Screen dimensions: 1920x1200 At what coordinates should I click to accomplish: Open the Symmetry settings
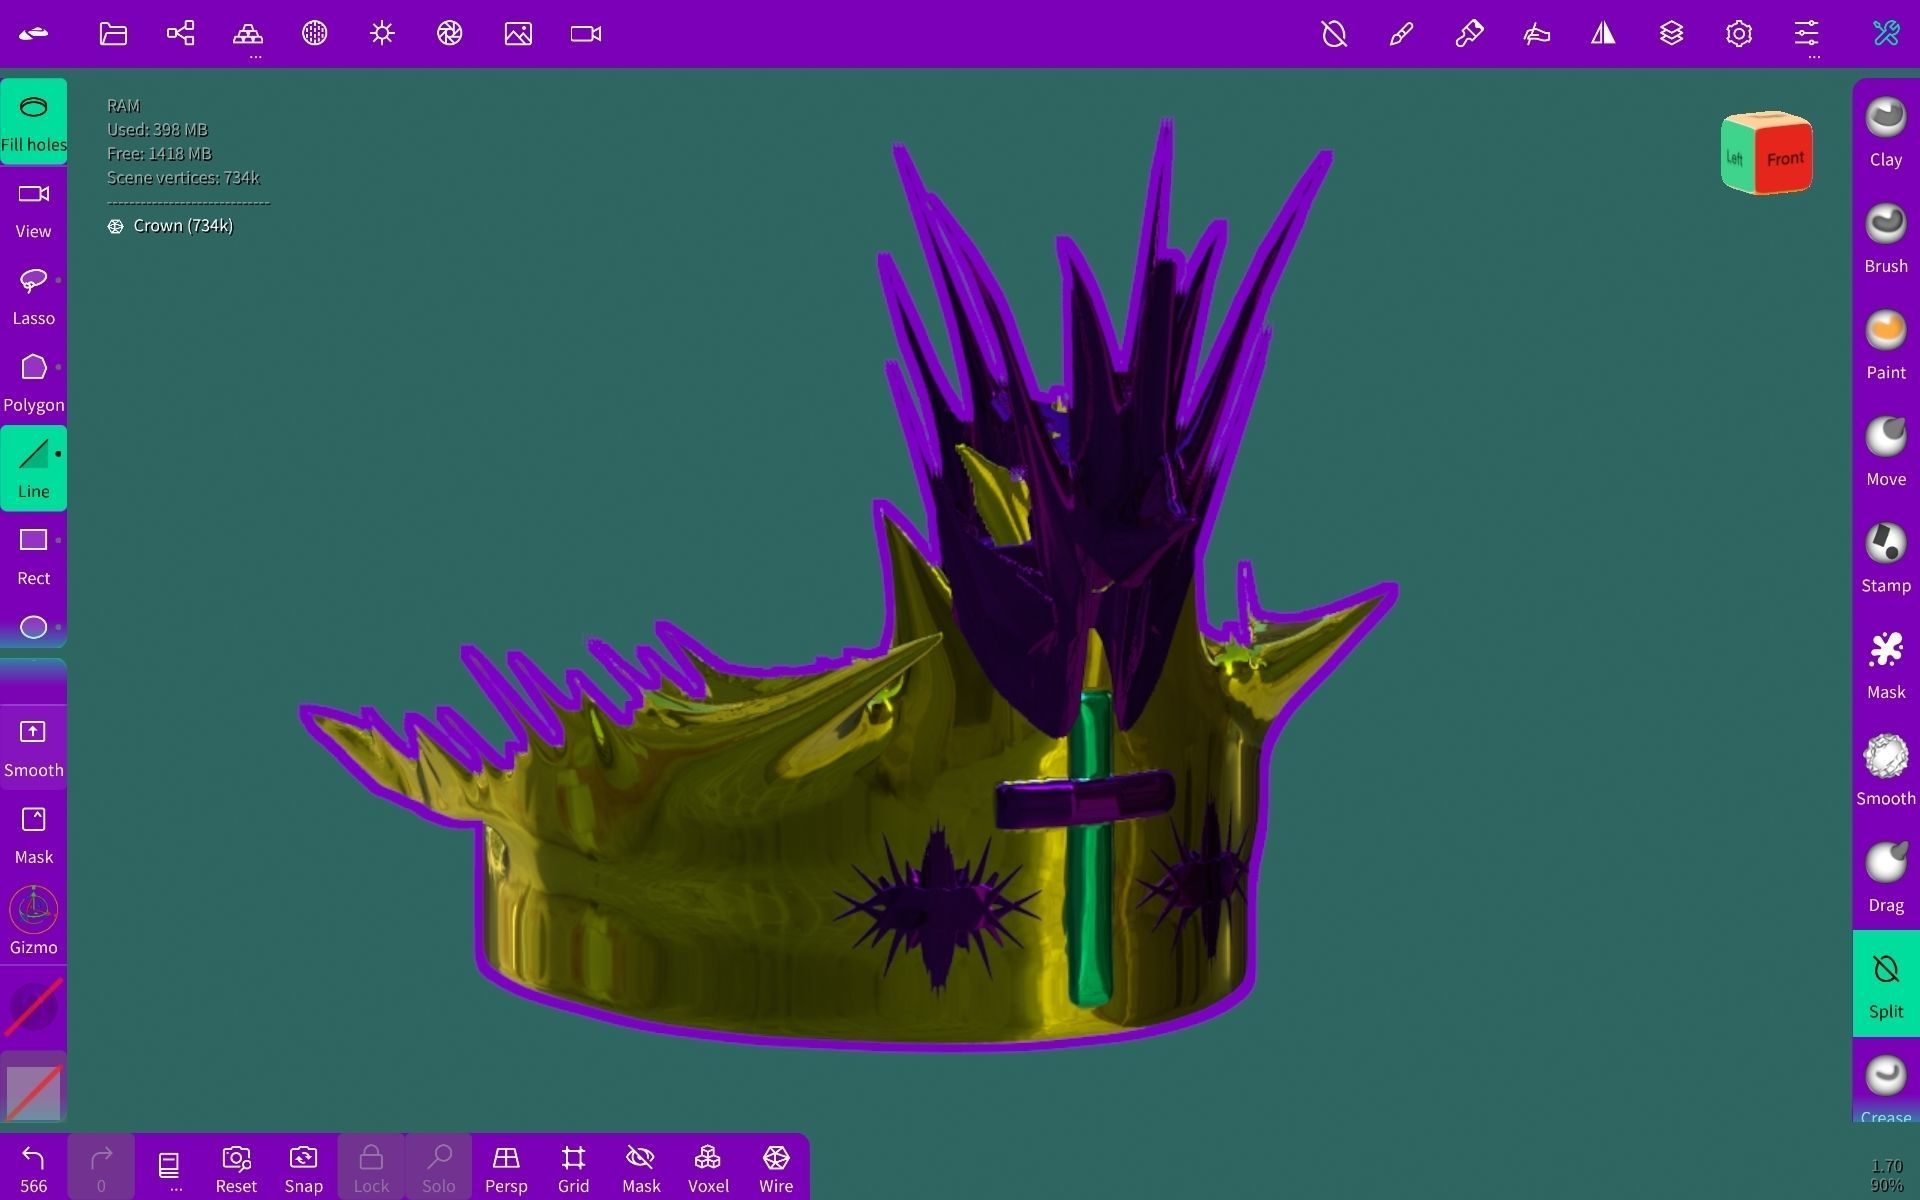click(1604, 33)
